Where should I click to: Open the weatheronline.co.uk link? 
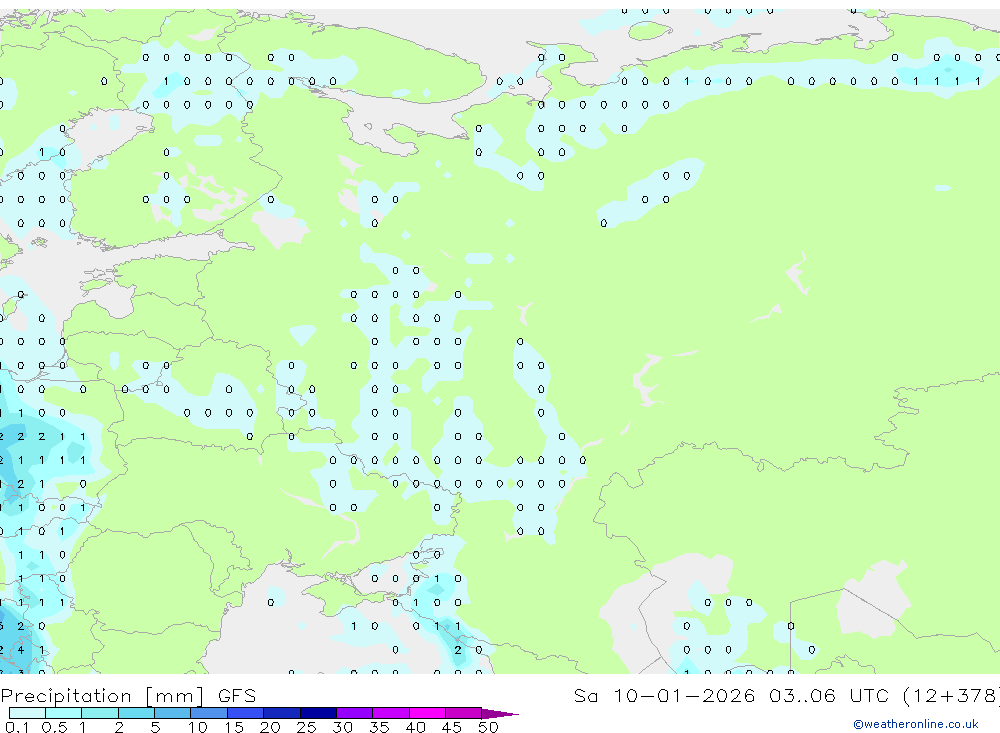(x=916, y=724)
